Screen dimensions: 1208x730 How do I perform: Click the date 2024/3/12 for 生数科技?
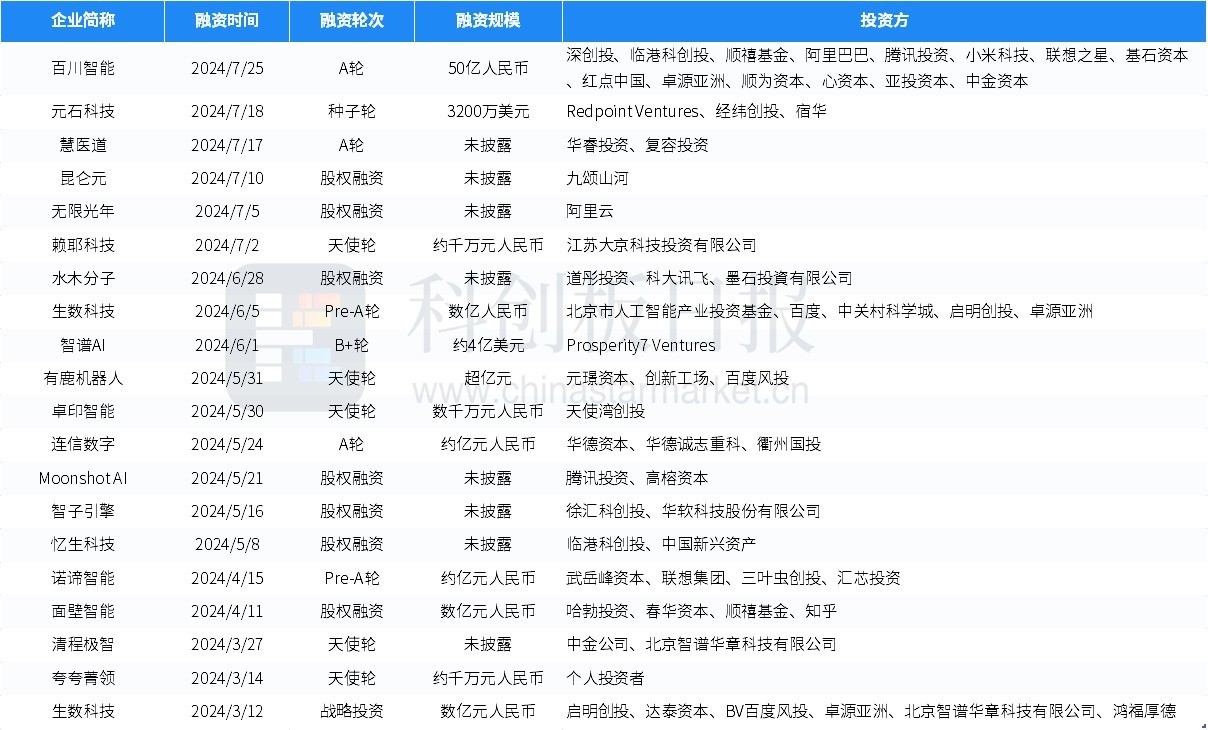click(227, 711)
